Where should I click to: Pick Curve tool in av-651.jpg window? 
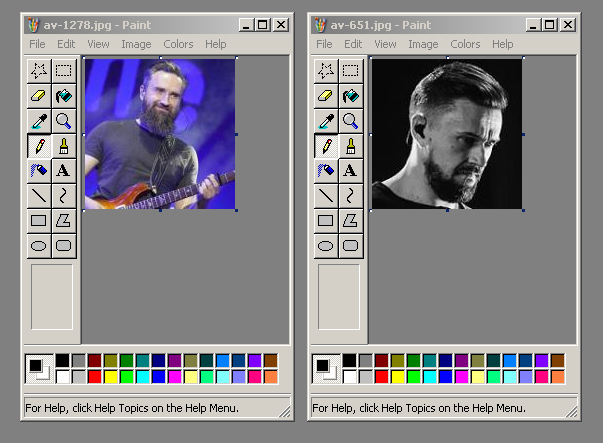(x=351, y=196)
